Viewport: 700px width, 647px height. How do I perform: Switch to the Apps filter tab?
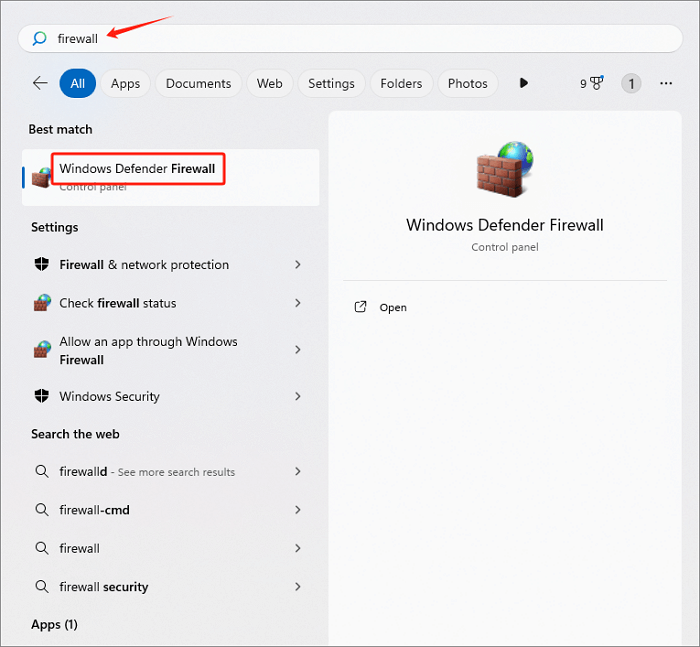coord(125,84)
